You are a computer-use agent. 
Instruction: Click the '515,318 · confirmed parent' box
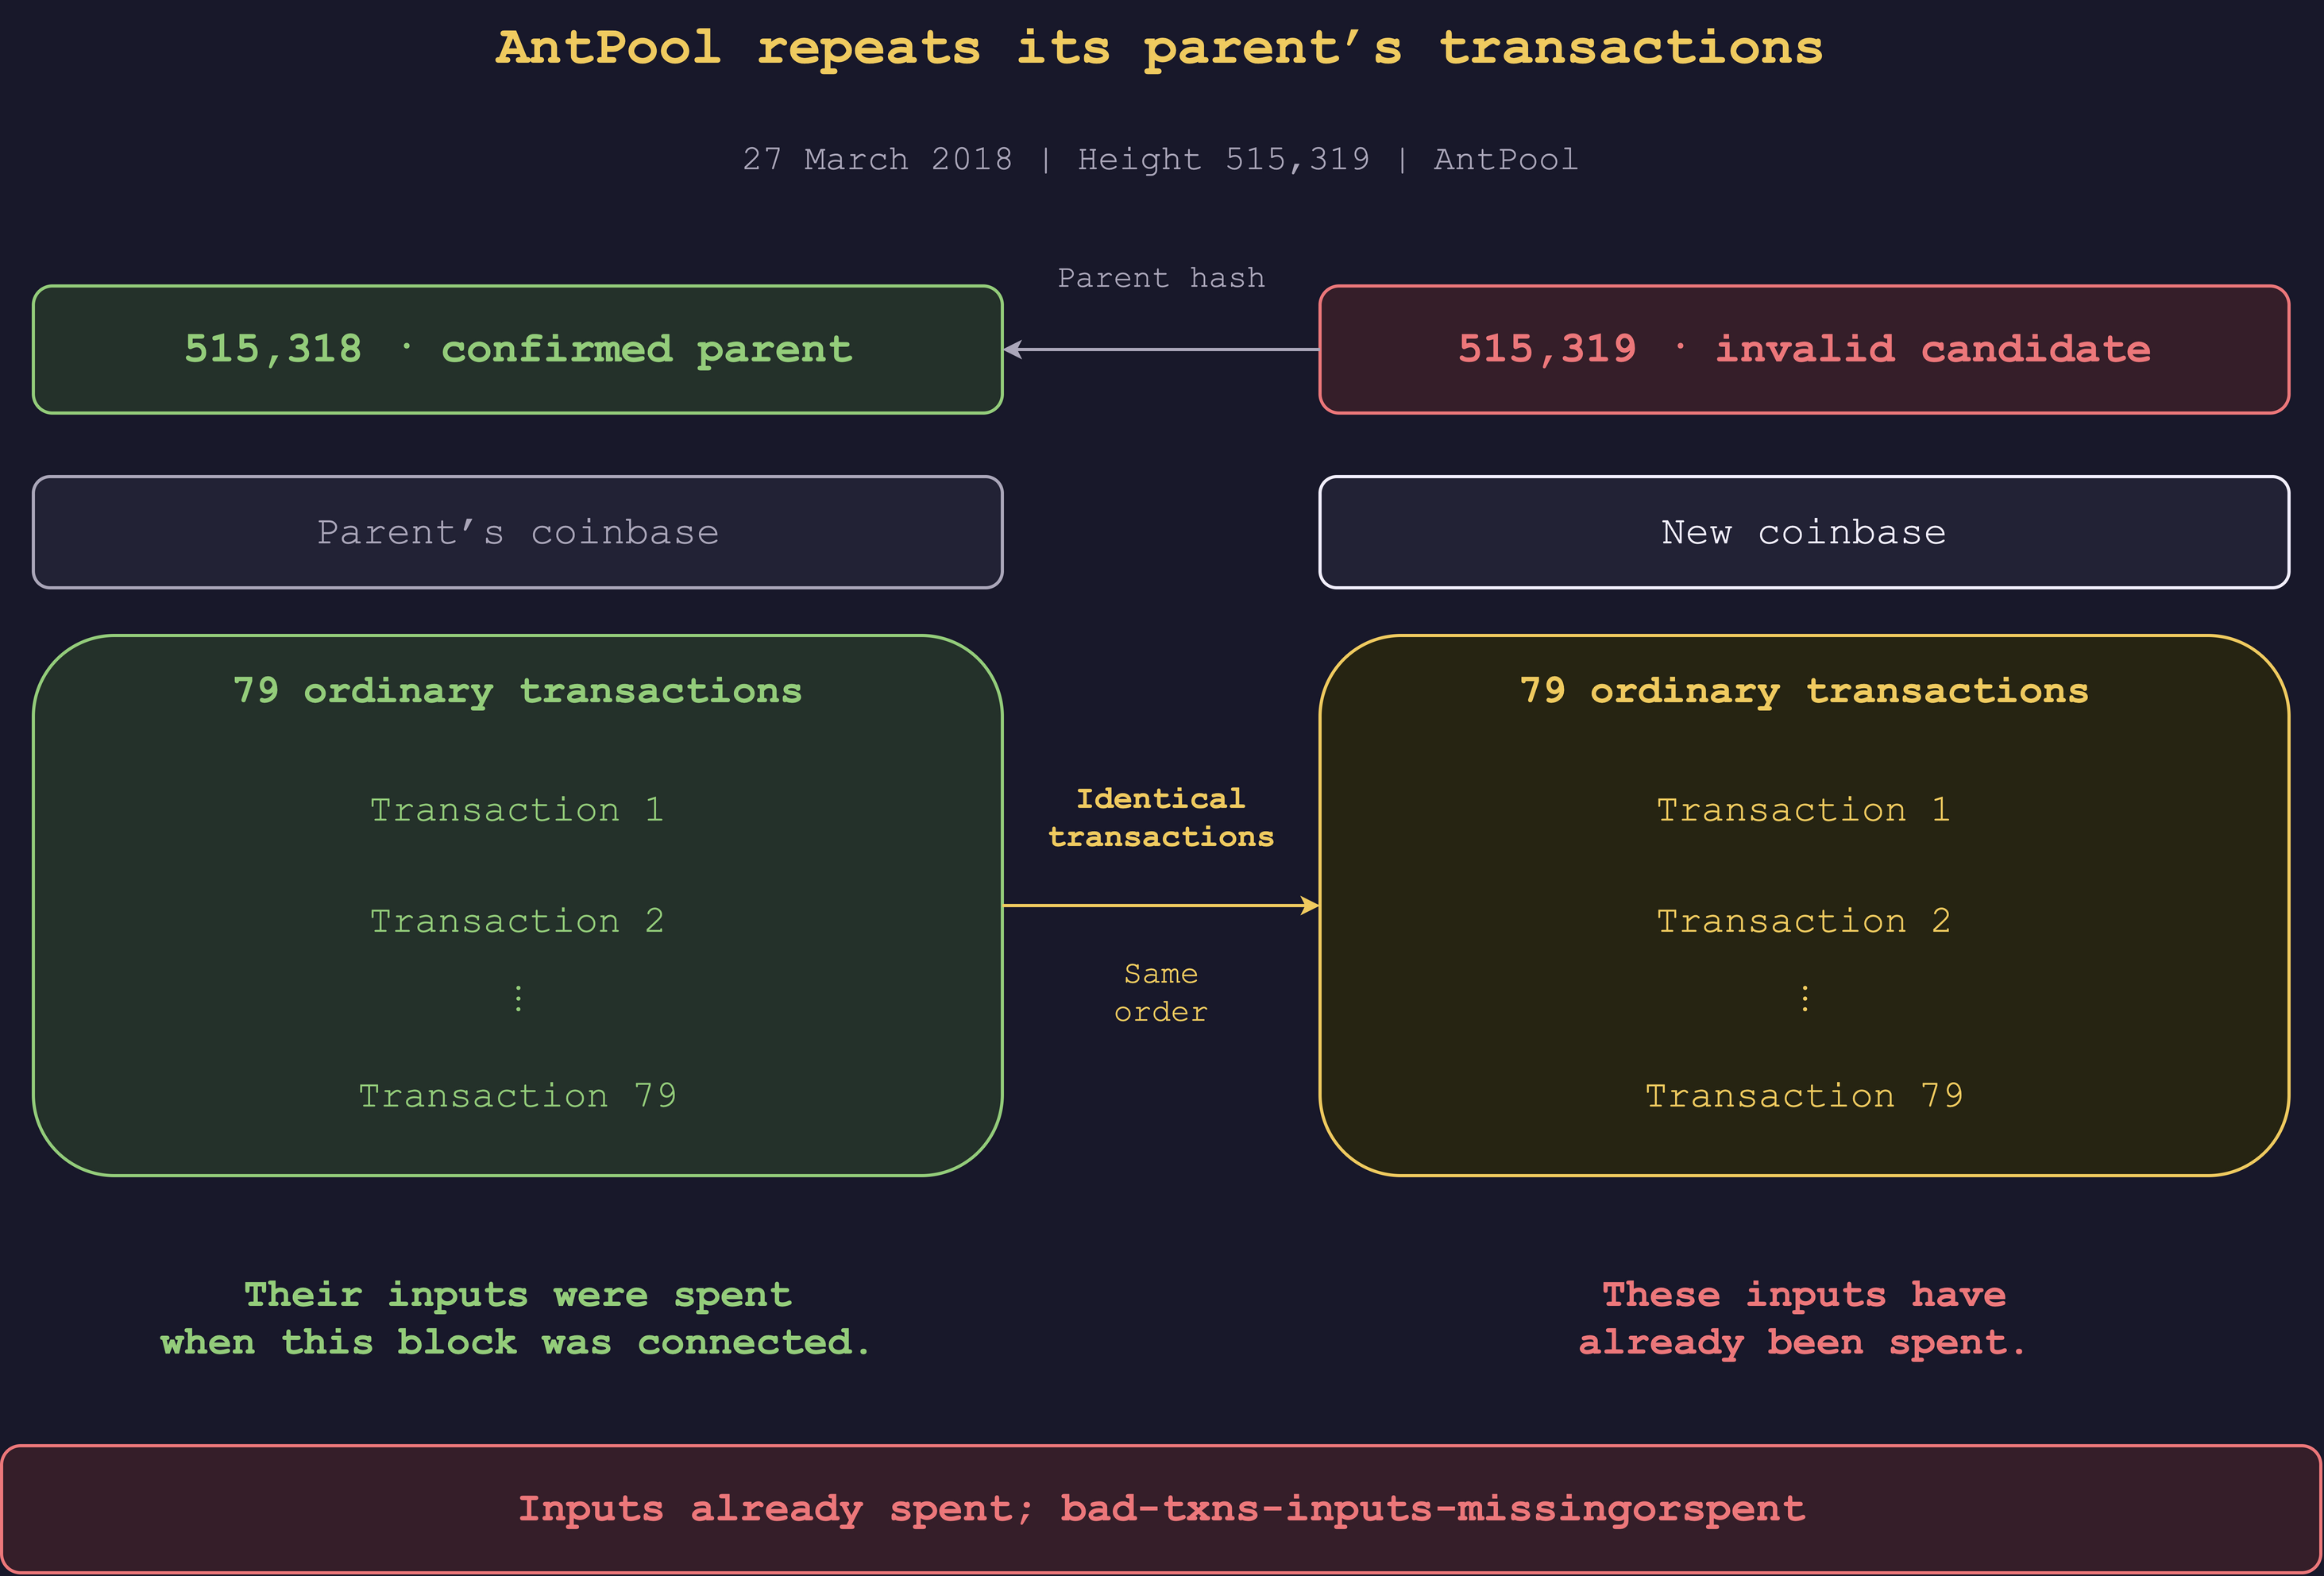(x=518, y=349)
